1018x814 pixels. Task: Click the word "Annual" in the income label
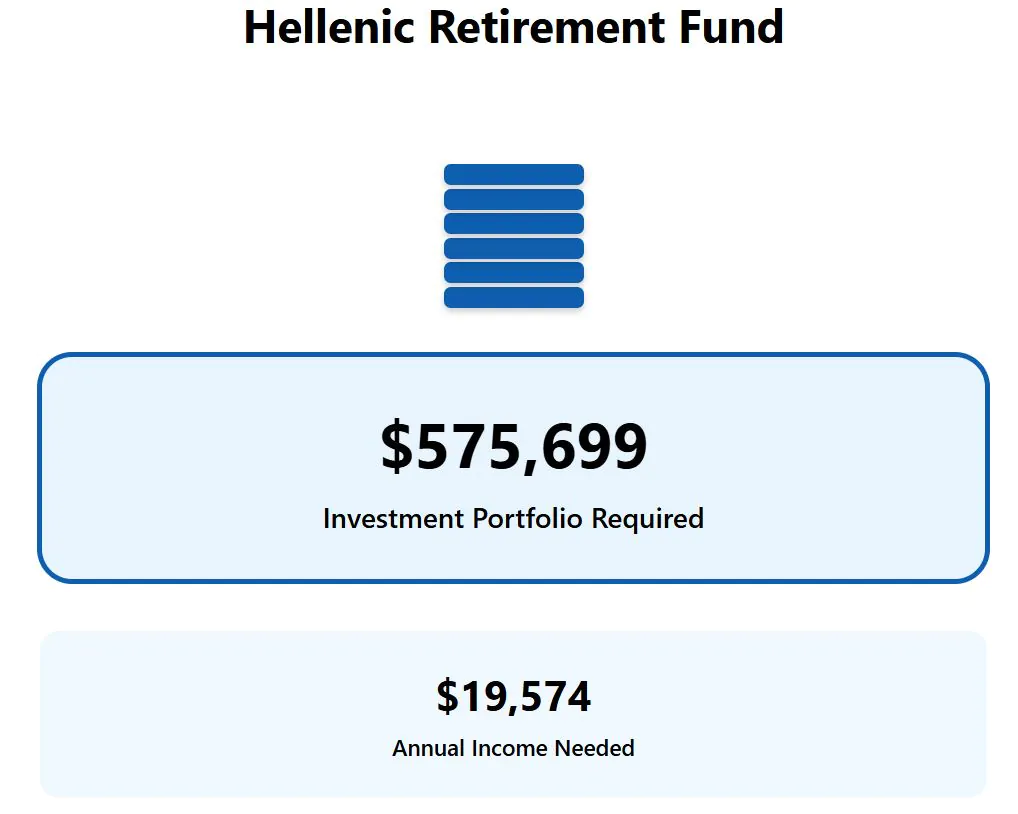point(428,748)
